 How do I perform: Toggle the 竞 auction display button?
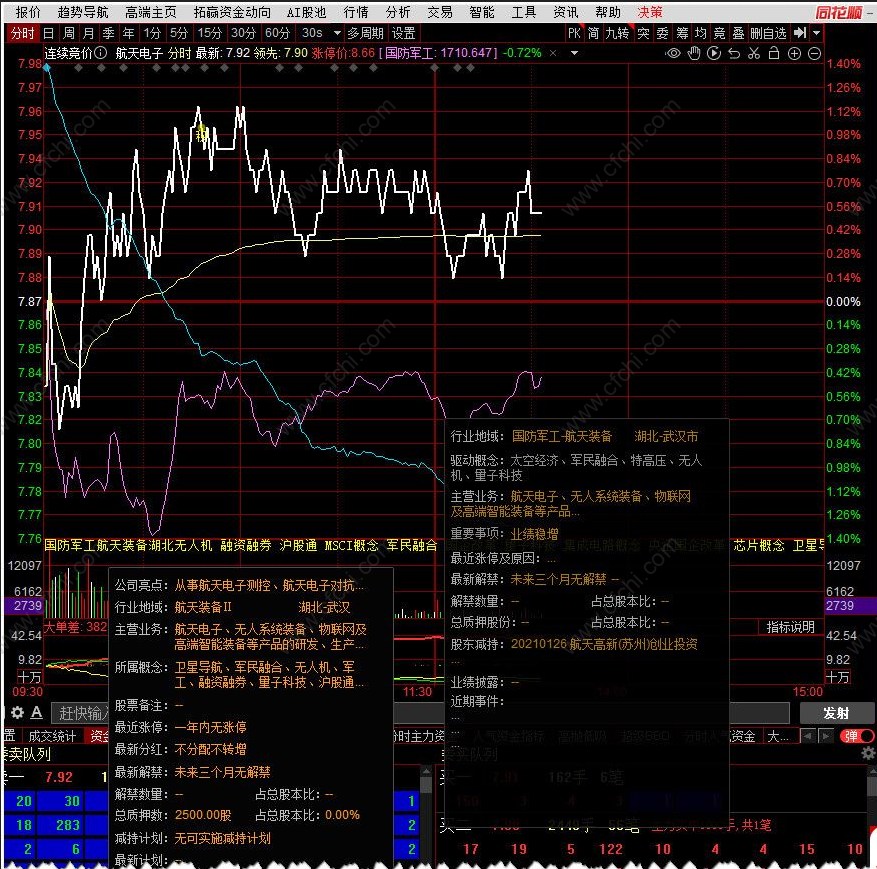(719, 34)
